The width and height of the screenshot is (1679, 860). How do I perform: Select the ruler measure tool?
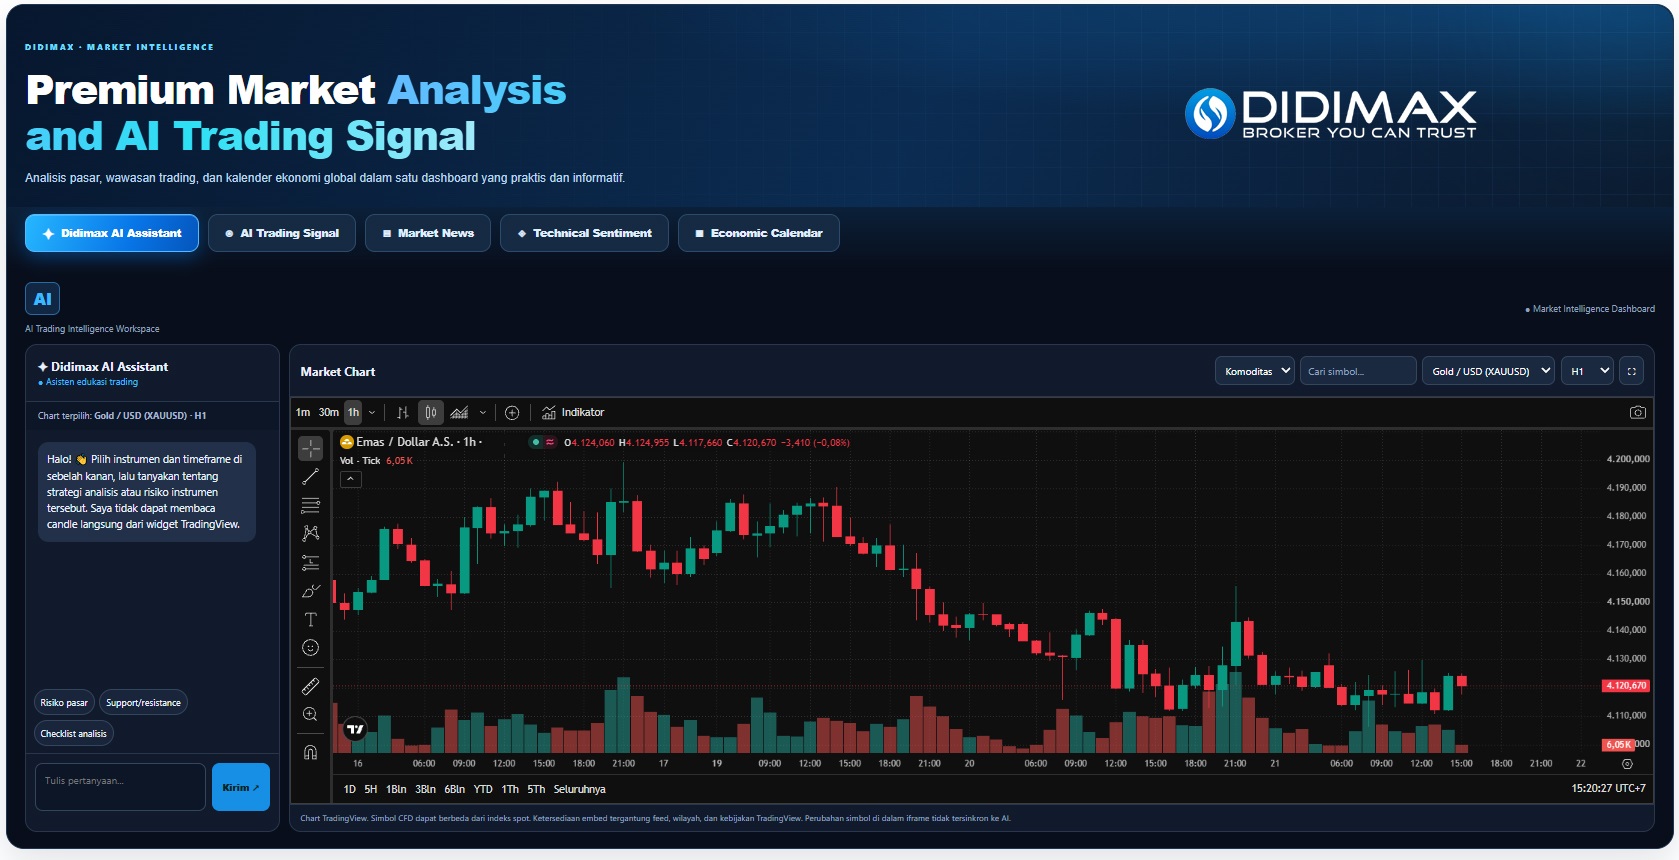click(x=310, y=686)
